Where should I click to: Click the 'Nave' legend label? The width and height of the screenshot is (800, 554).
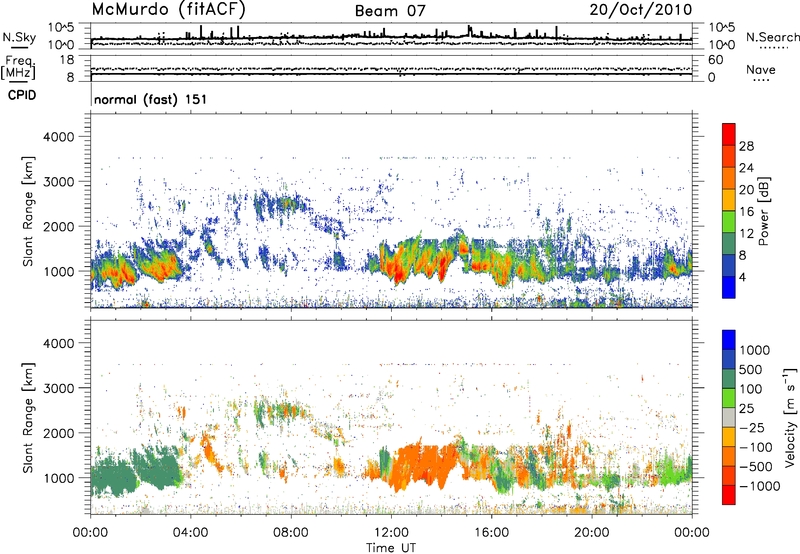(x=761, y=69)
